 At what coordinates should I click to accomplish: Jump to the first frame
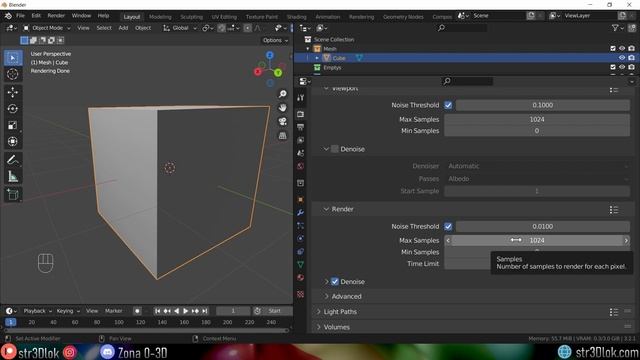pos(158,311)
